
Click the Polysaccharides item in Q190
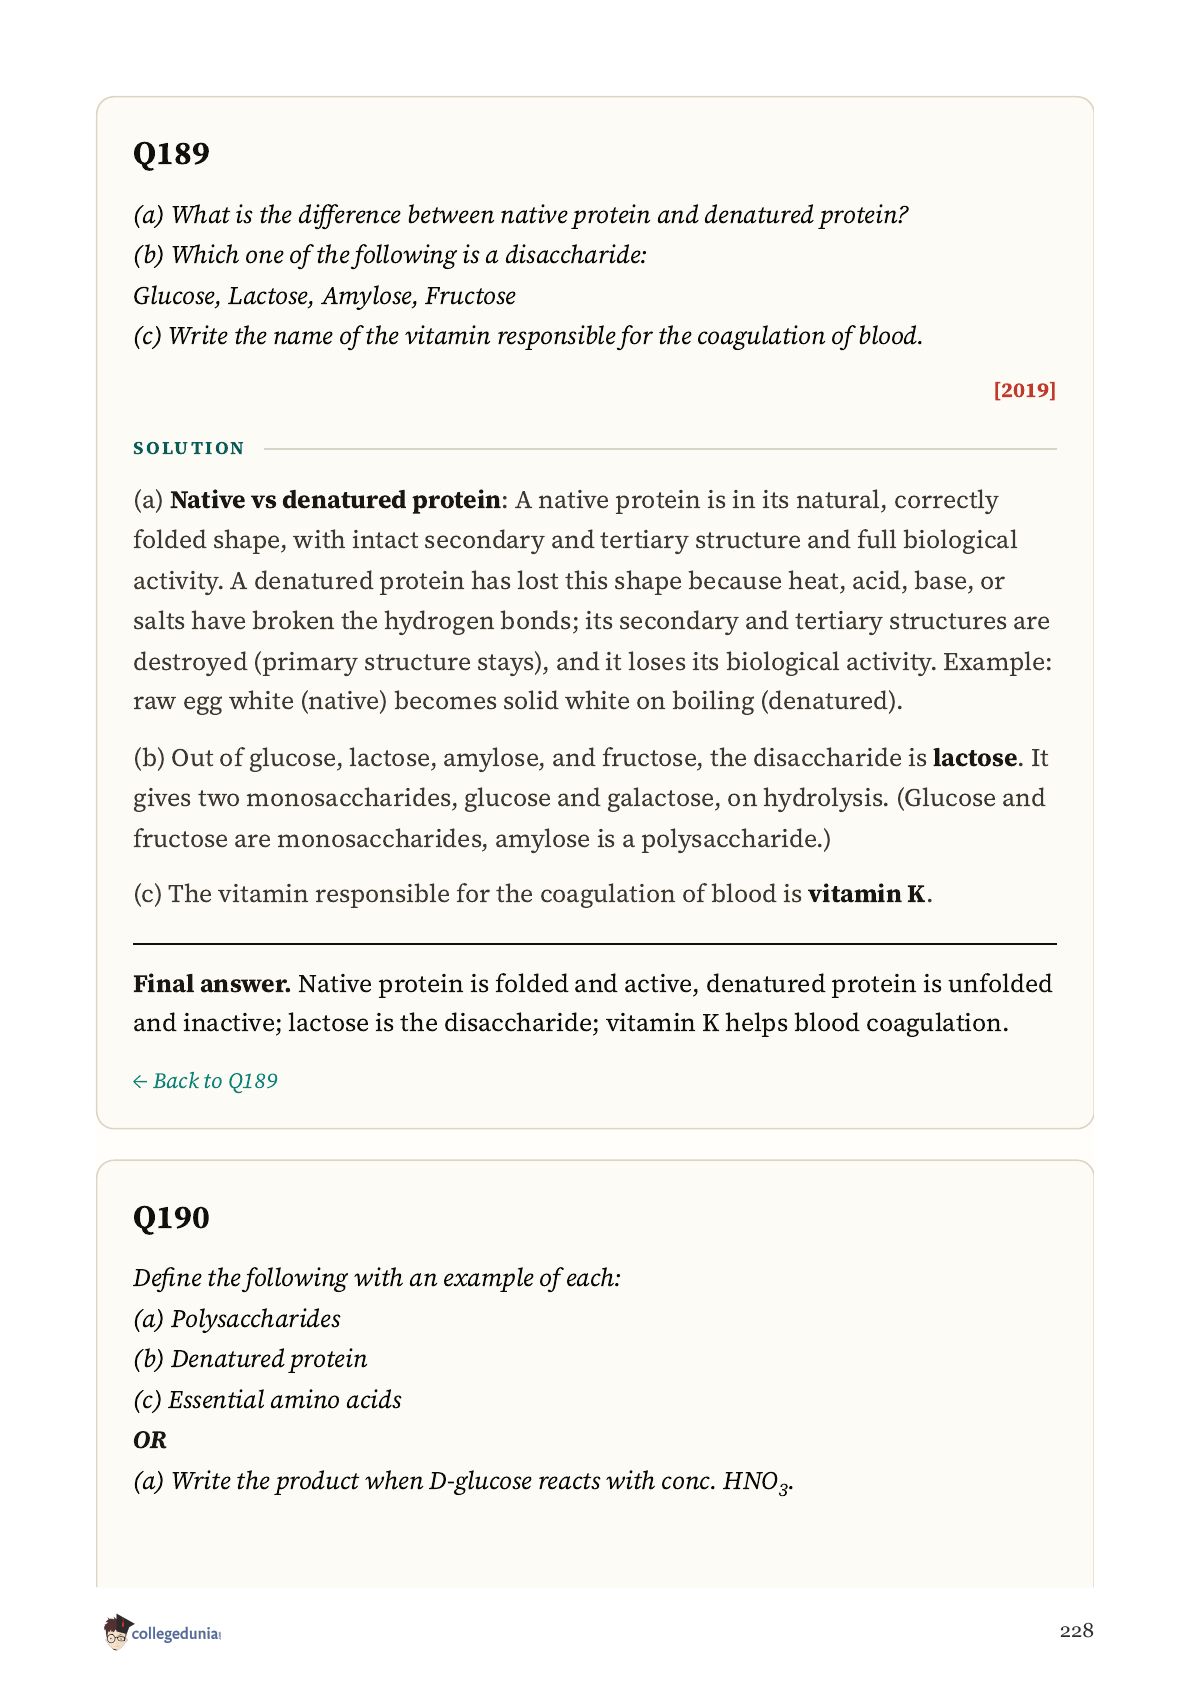(237, 1319)
